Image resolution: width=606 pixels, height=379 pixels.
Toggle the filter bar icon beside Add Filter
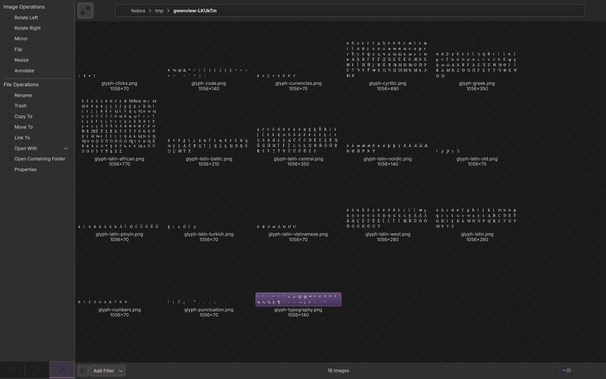tap(83, 371)
